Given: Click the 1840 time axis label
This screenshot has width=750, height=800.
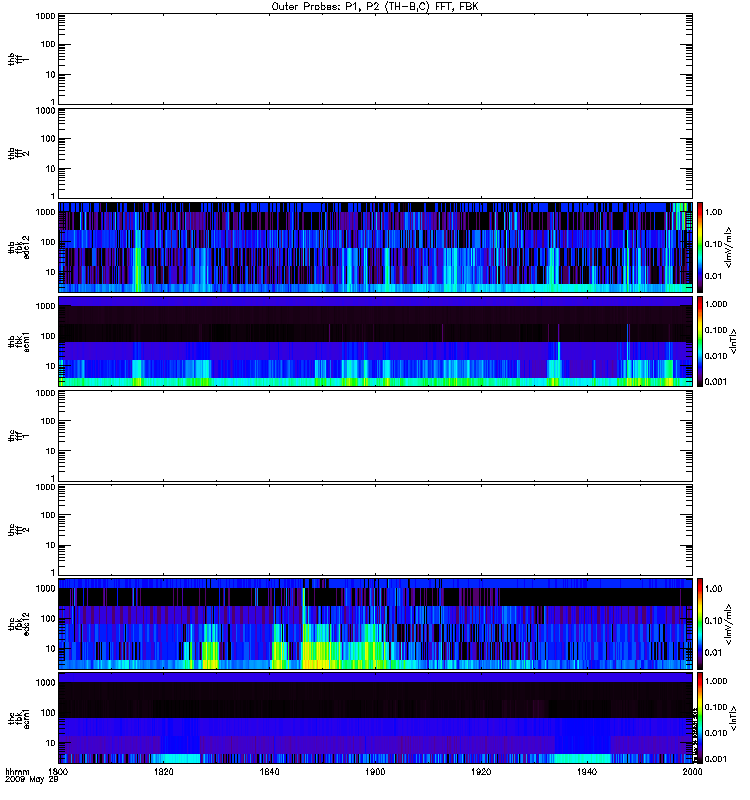Looking at the screenshot, I should pyautogui.click(x=269, y=771).
